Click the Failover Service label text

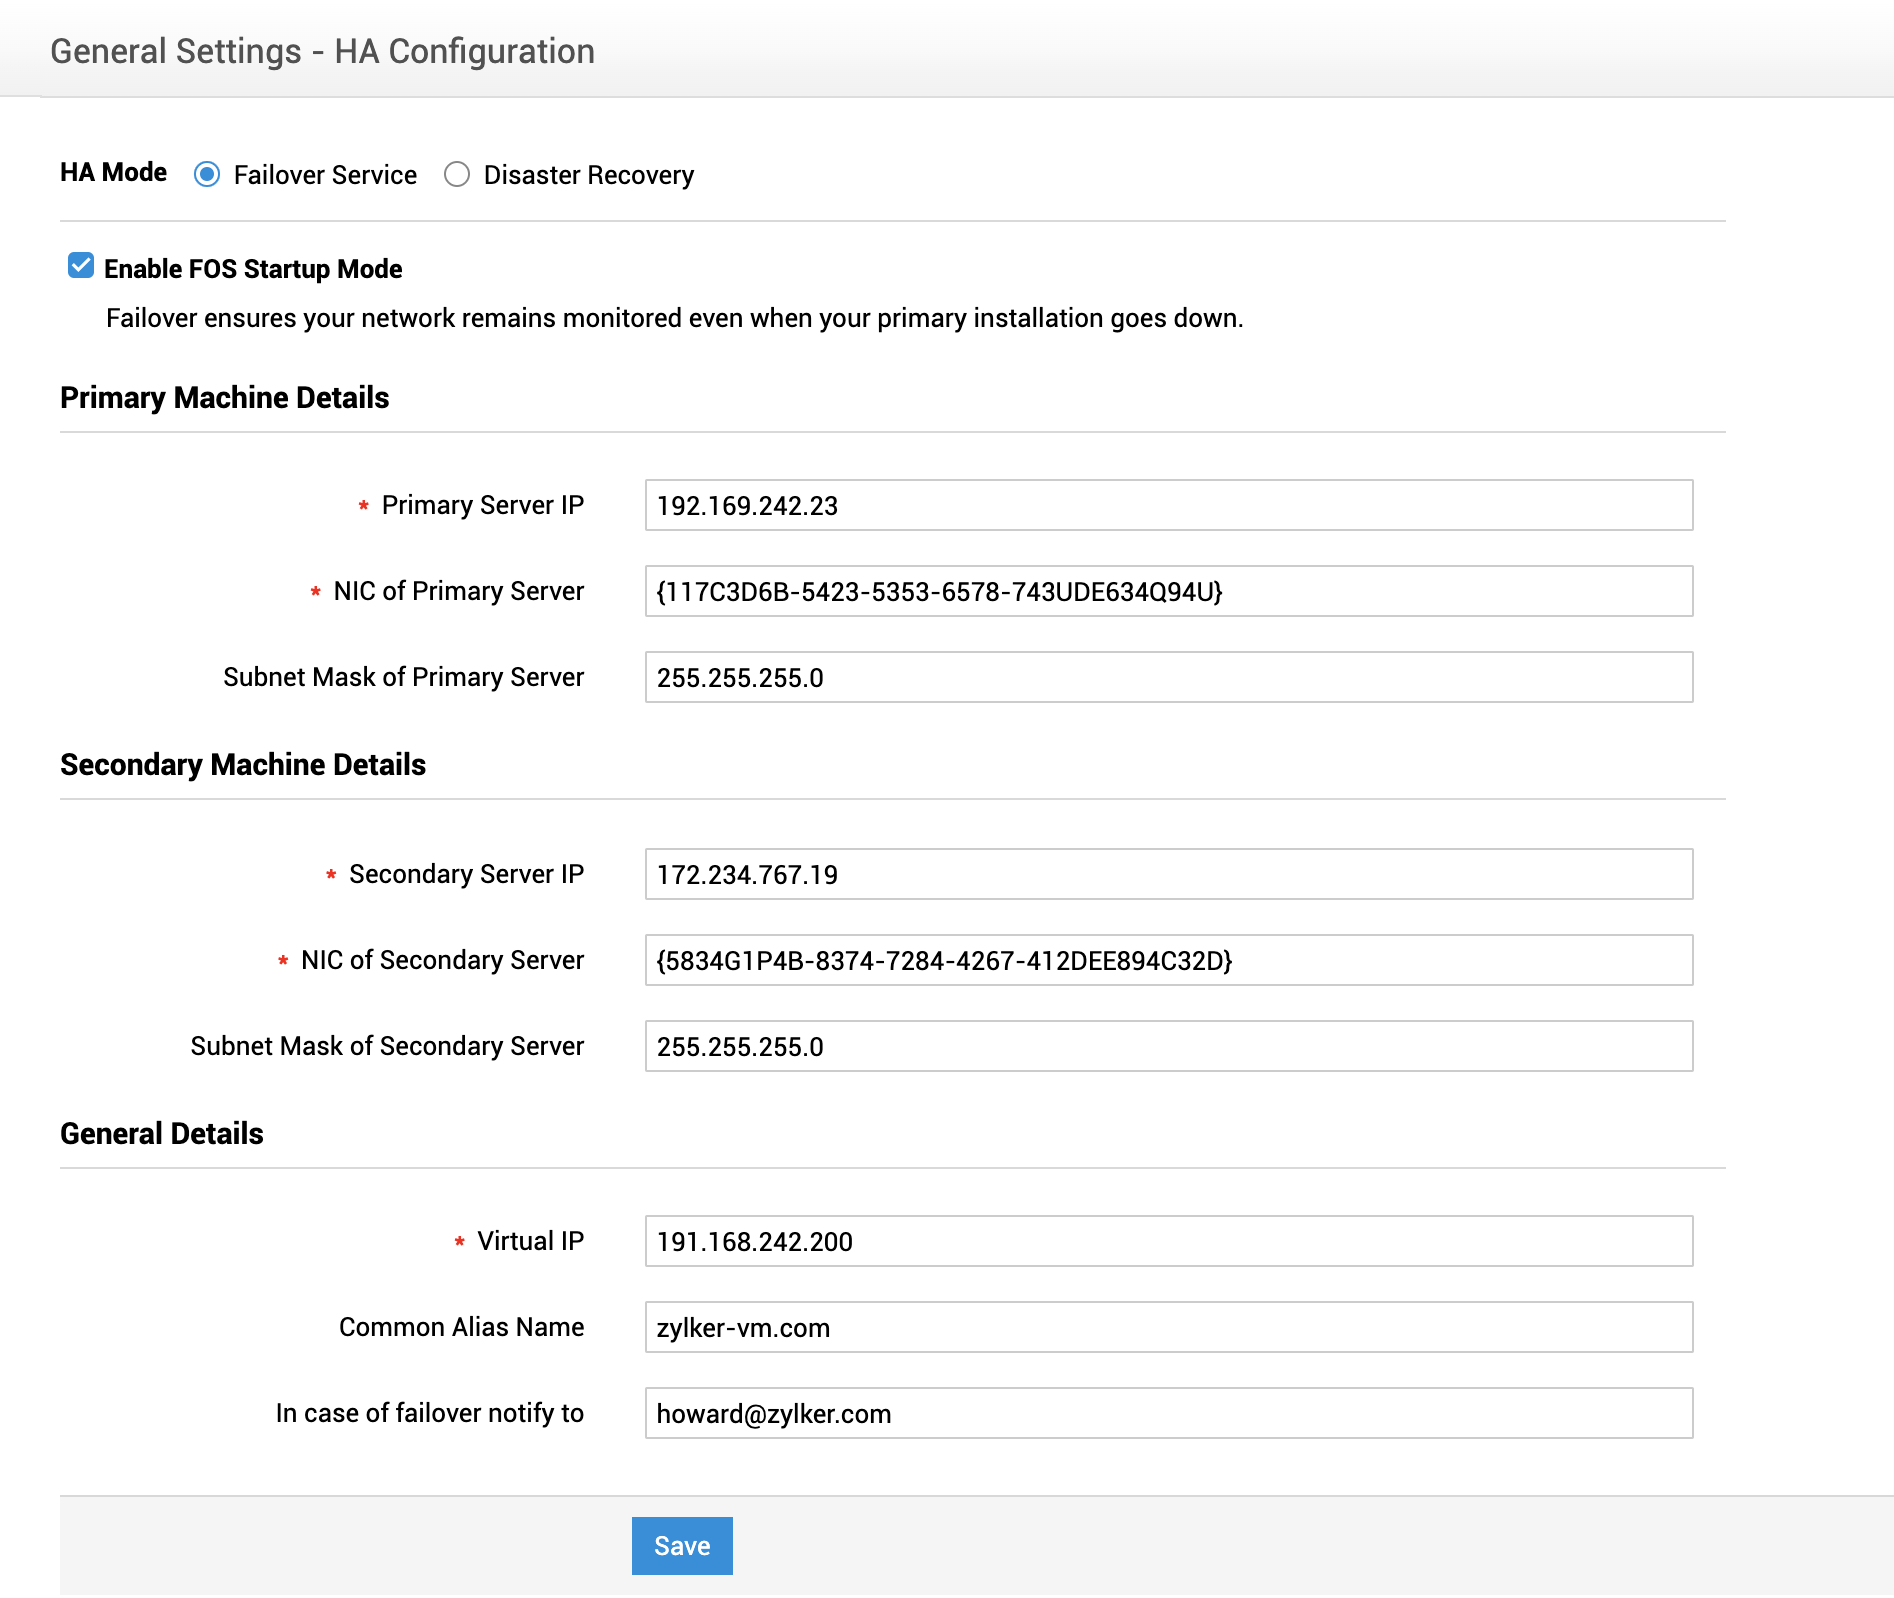click(325, 175)
